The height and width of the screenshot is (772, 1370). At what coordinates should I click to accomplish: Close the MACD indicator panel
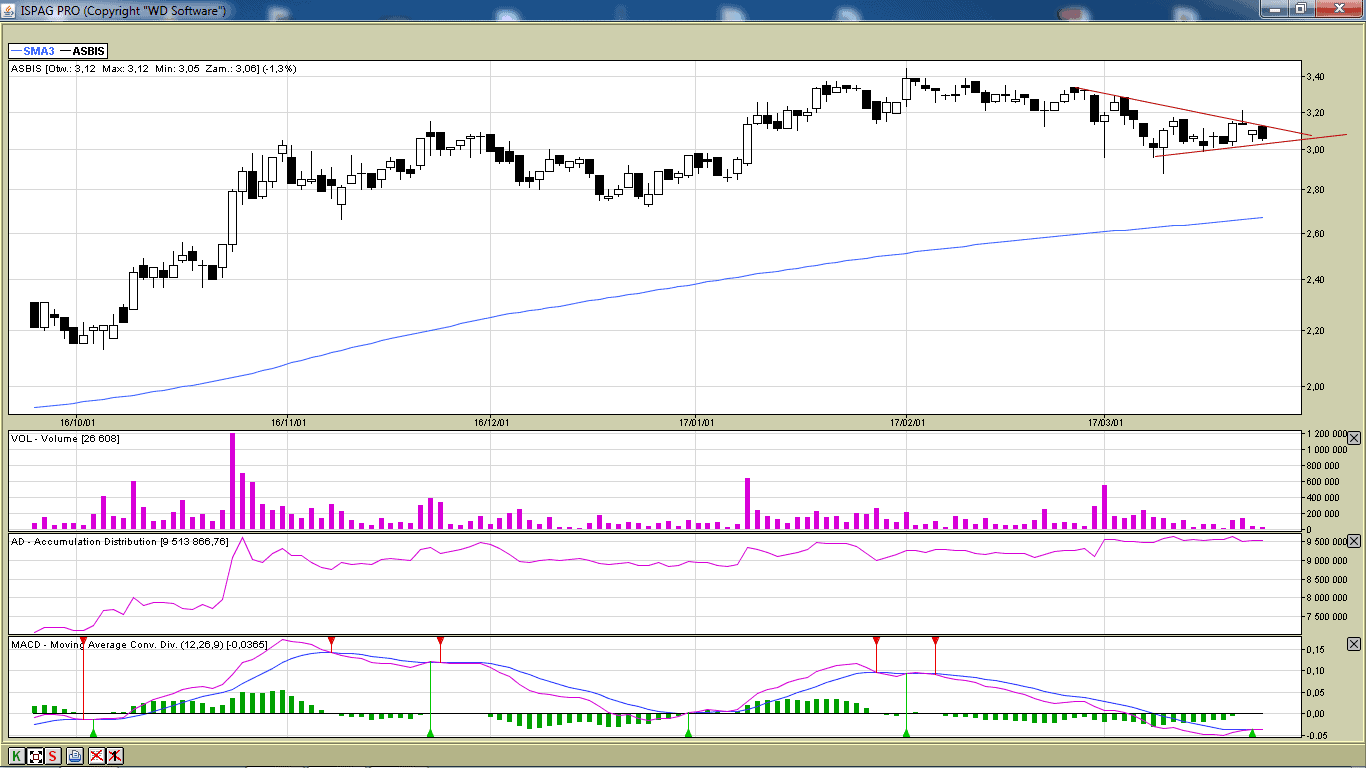coord(1354,644)
